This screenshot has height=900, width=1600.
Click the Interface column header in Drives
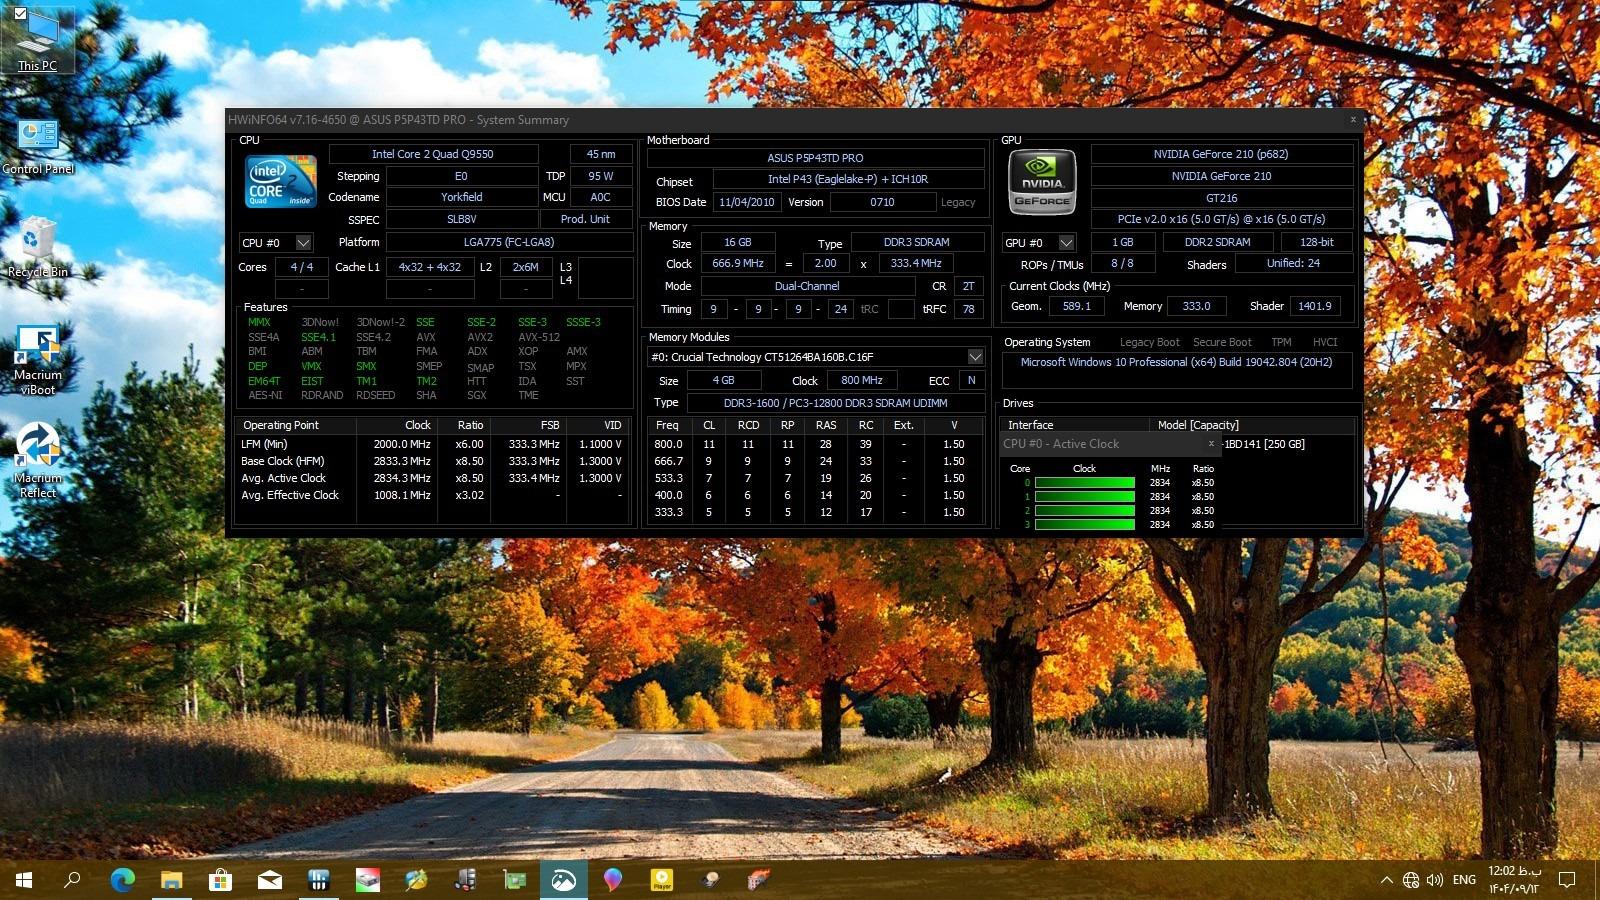click(1030, 425)
